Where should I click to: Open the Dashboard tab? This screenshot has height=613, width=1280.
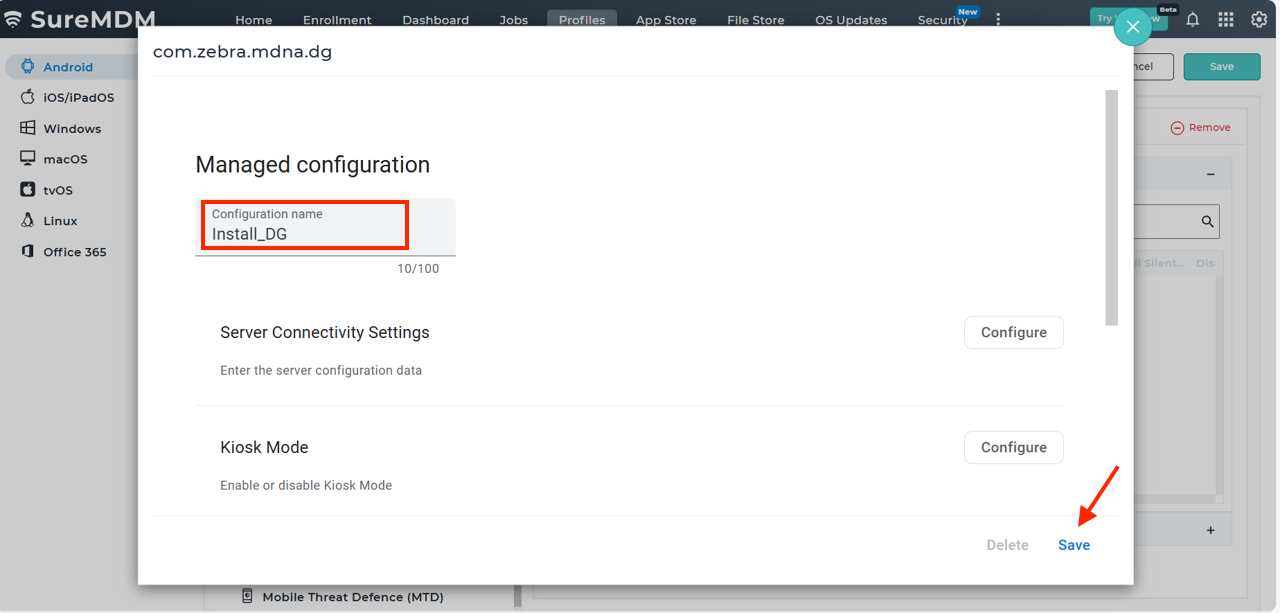pos(435,20)
